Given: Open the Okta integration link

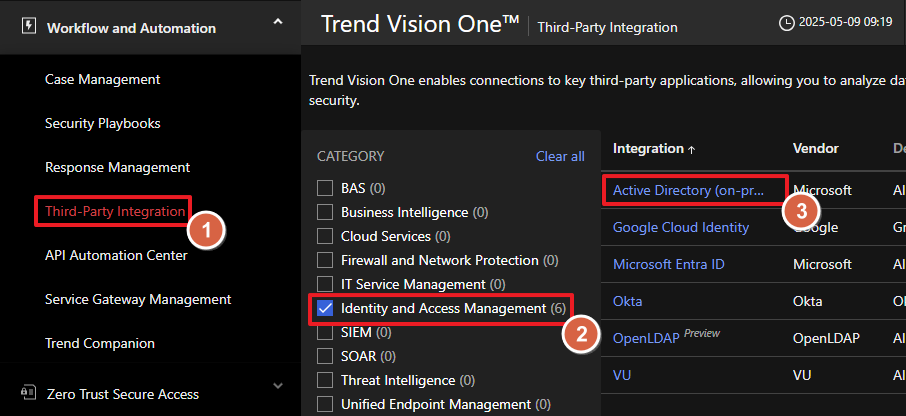Looking at the screenshot, I should click(627, 301).
